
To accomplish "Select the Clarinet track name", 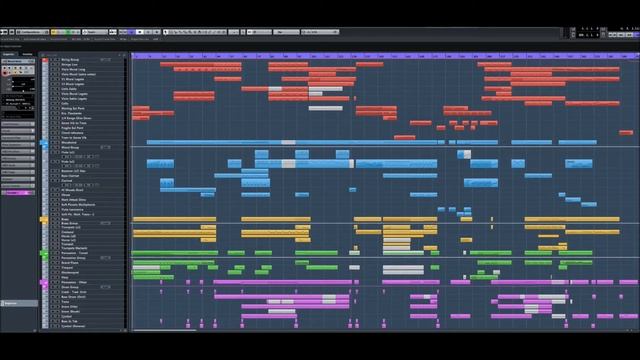I will [x=67, y=180].
